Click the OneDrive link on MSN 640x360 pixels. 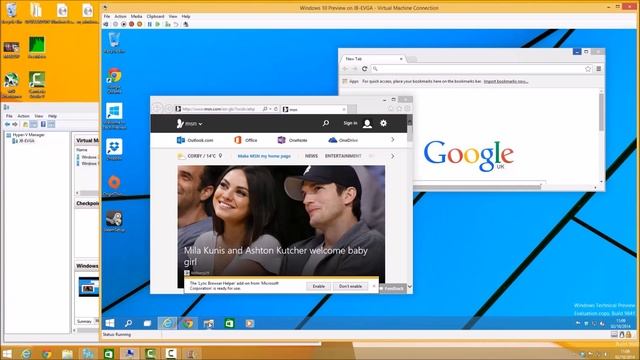pos(343,140)
